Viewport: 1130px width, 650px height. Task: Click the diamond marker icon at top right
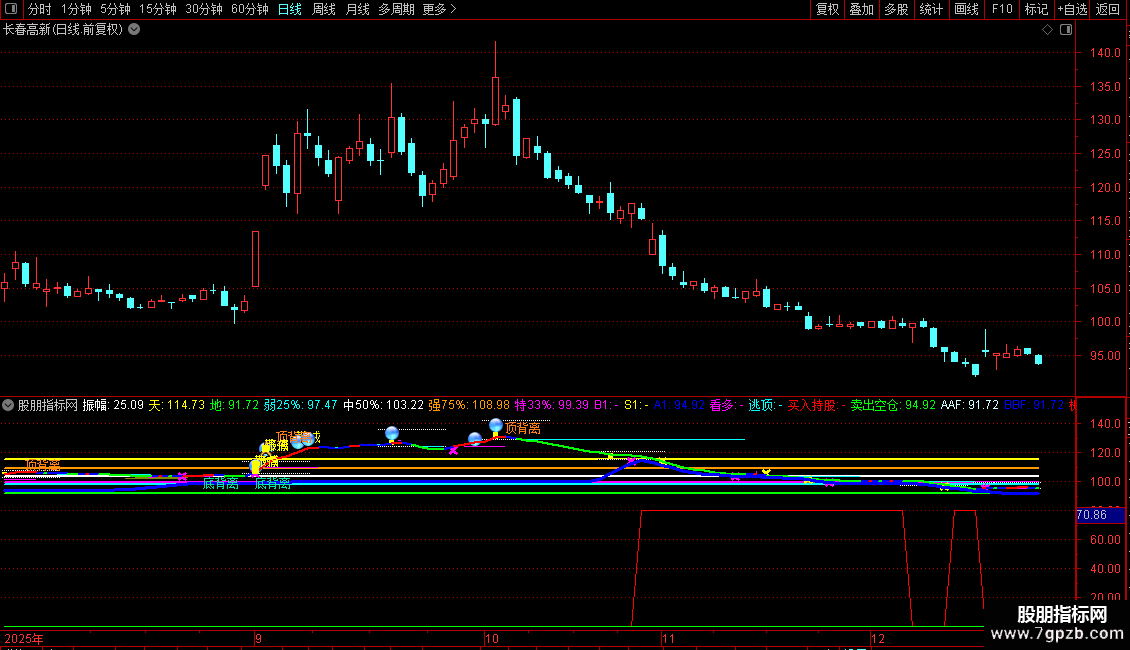tap(1047, 29)
